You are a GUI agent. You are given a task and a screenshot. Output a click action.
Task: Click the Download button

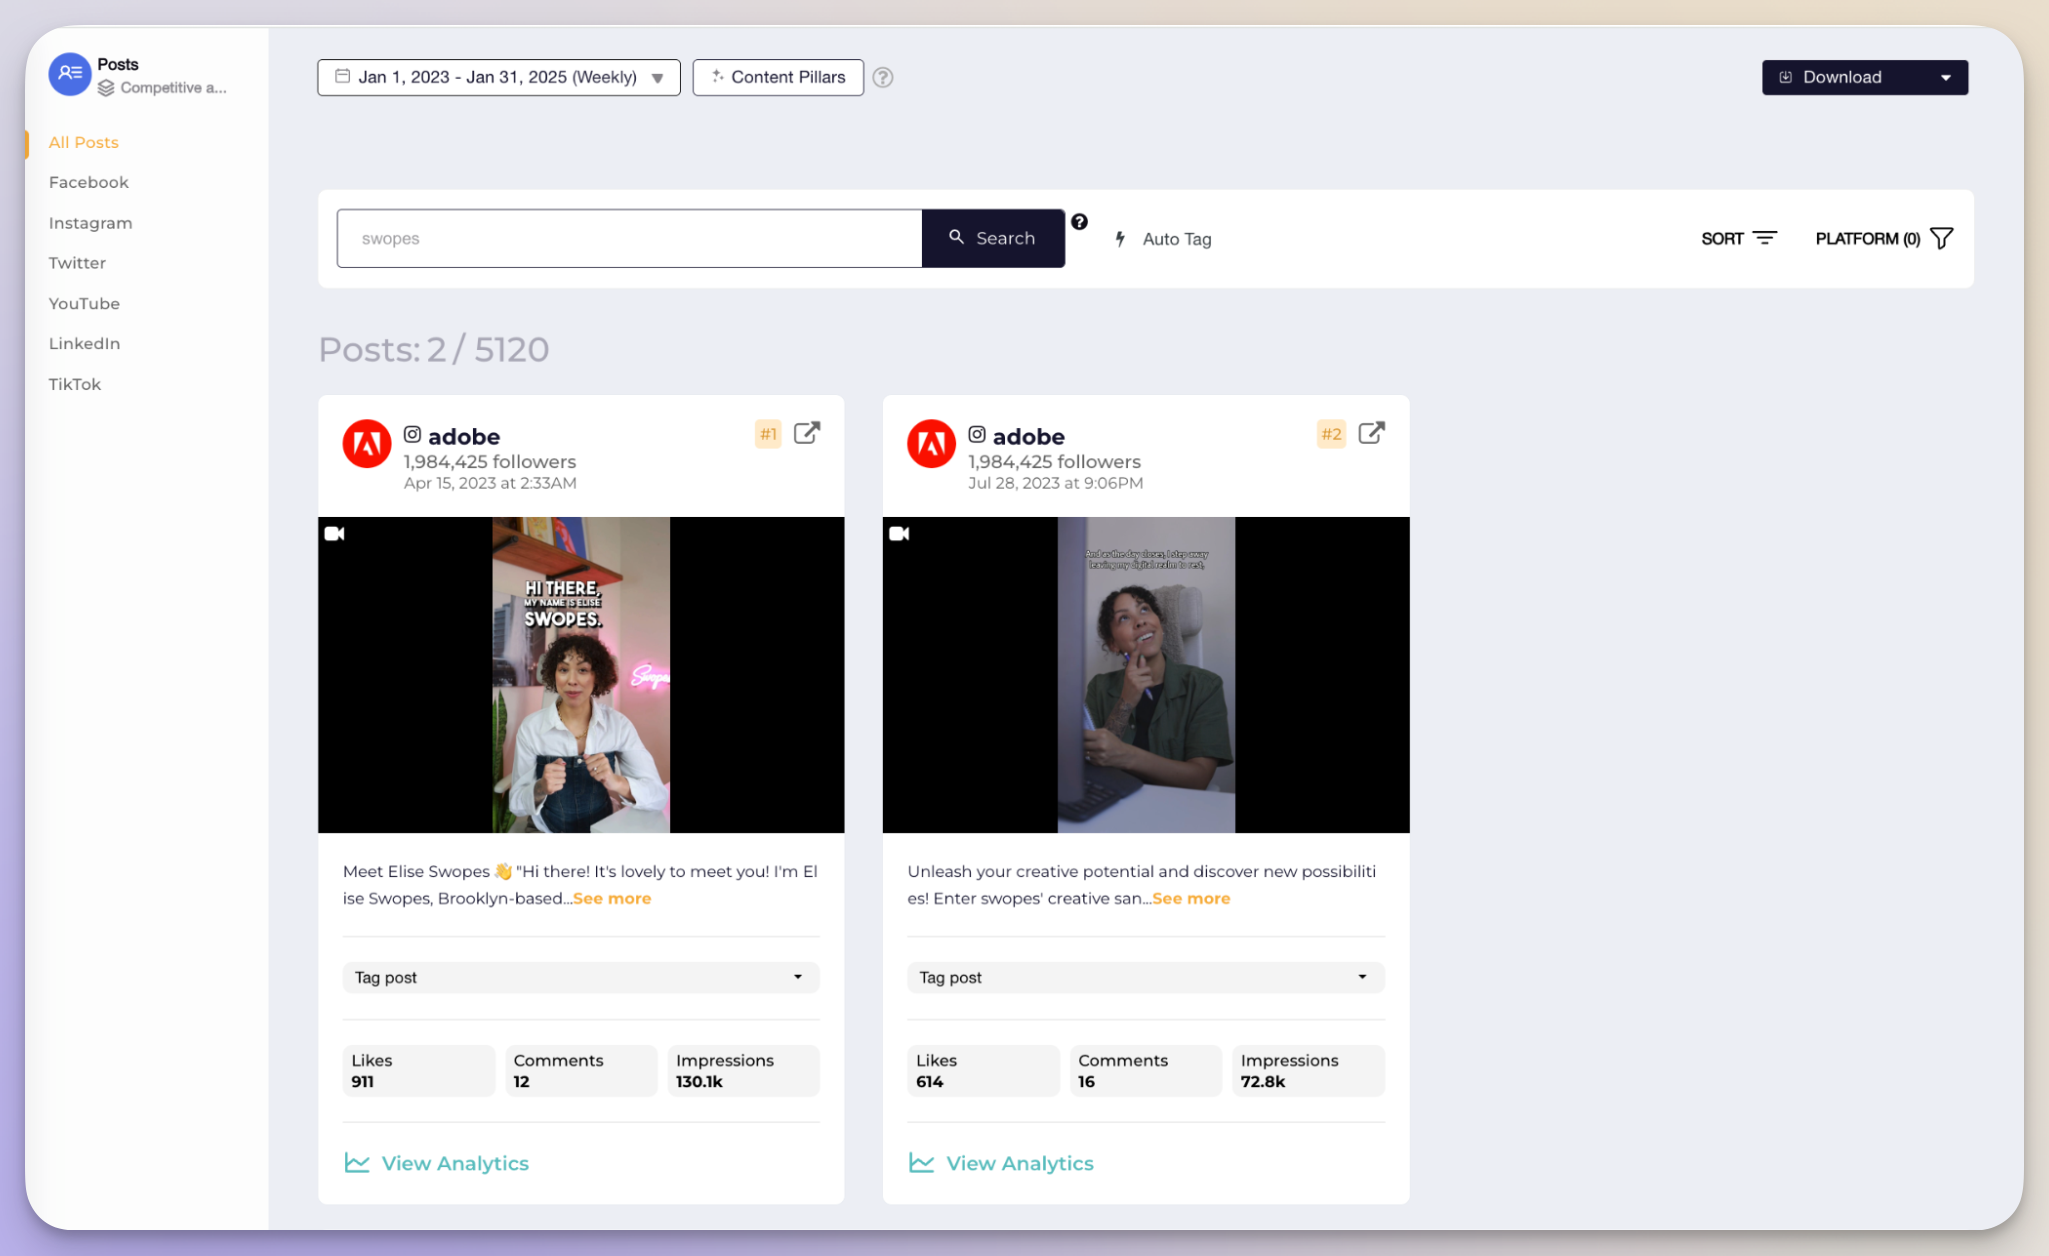pos(1865,77)
